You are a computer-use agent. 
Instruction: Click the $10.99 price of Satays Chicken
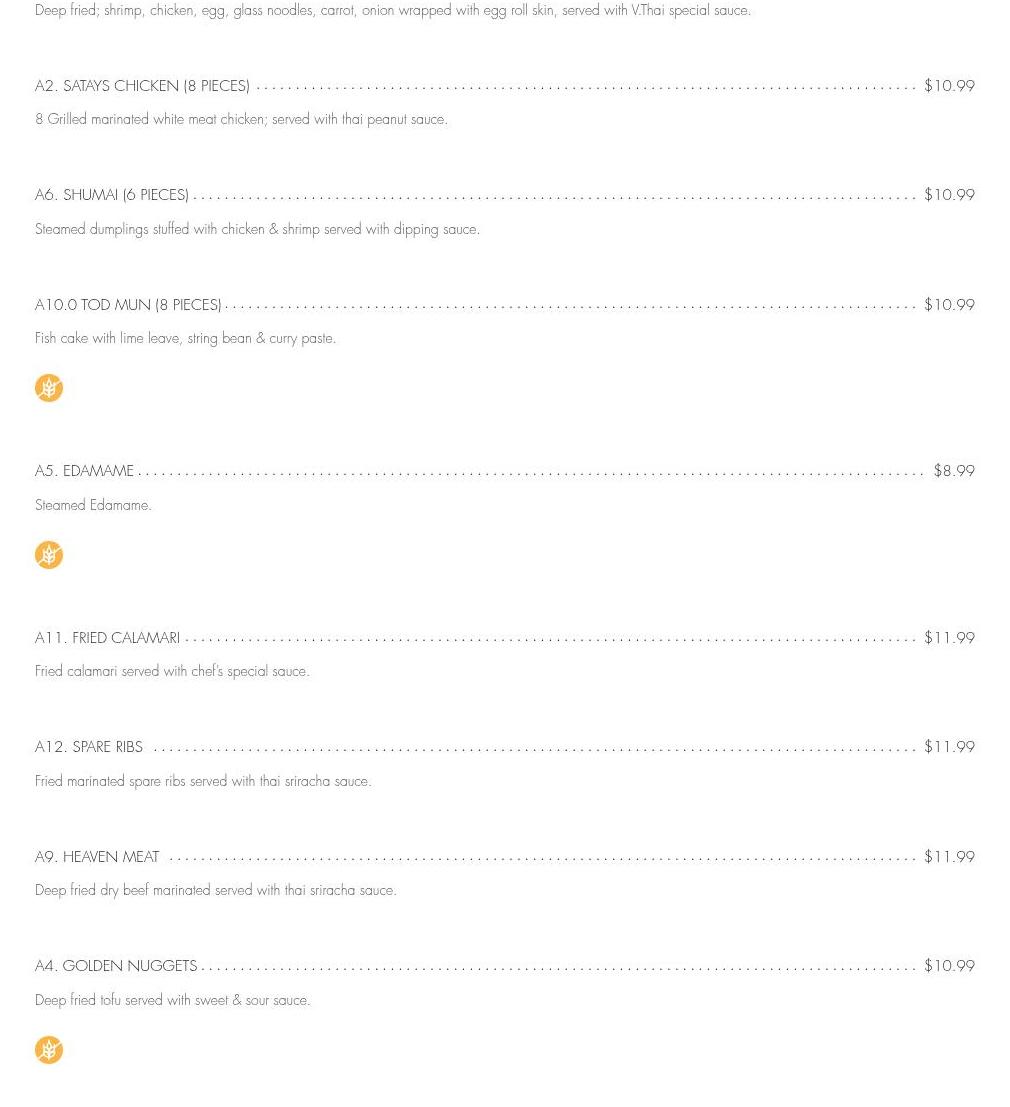click(949, 86)
